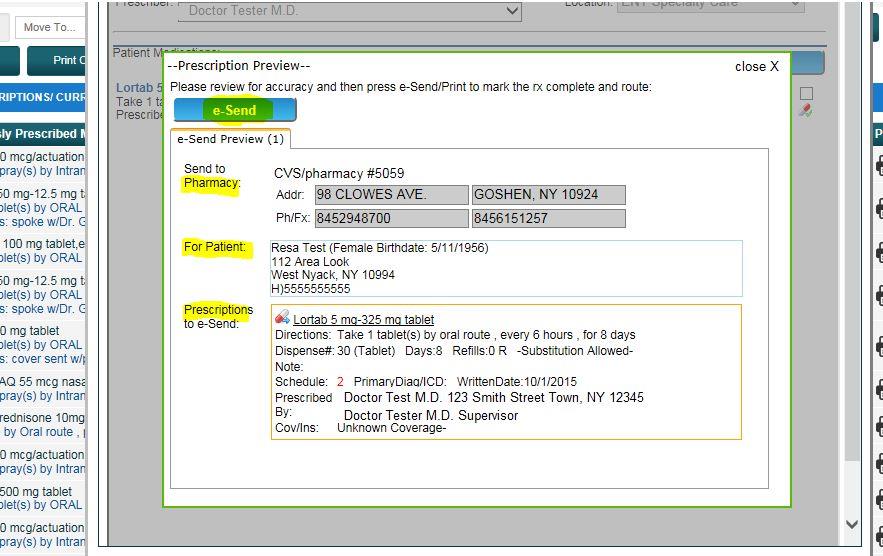This screenshot has height=556, width=883.
Task: Expand the Prescriber dropdown showing Doctor Tester M.D.
Action: pyautogui.click(x=350, y=11)
